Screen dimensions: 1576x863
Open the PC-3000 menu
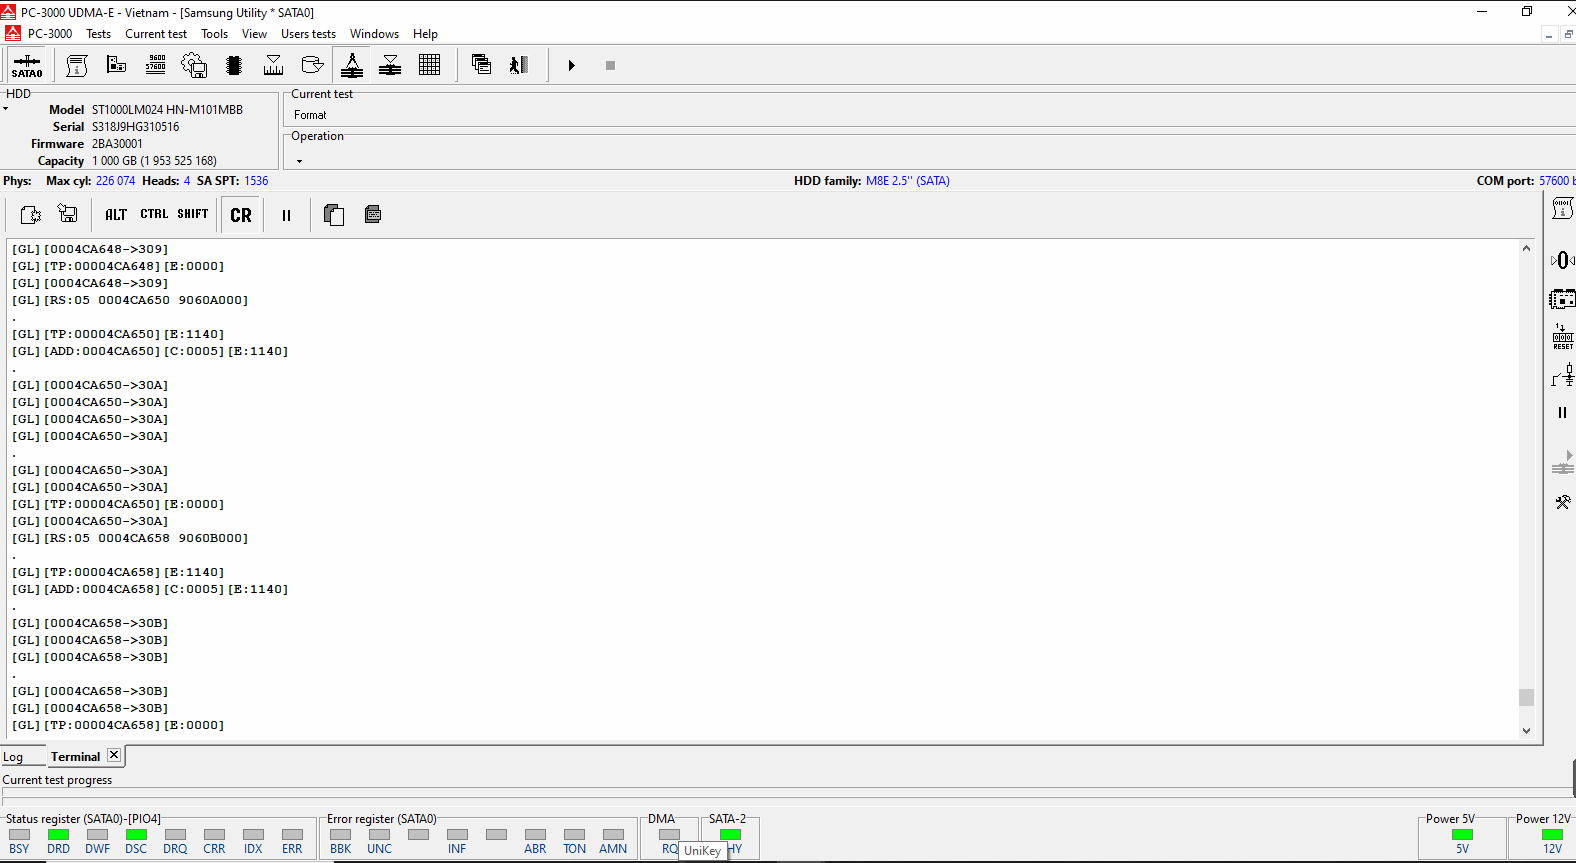50,34
